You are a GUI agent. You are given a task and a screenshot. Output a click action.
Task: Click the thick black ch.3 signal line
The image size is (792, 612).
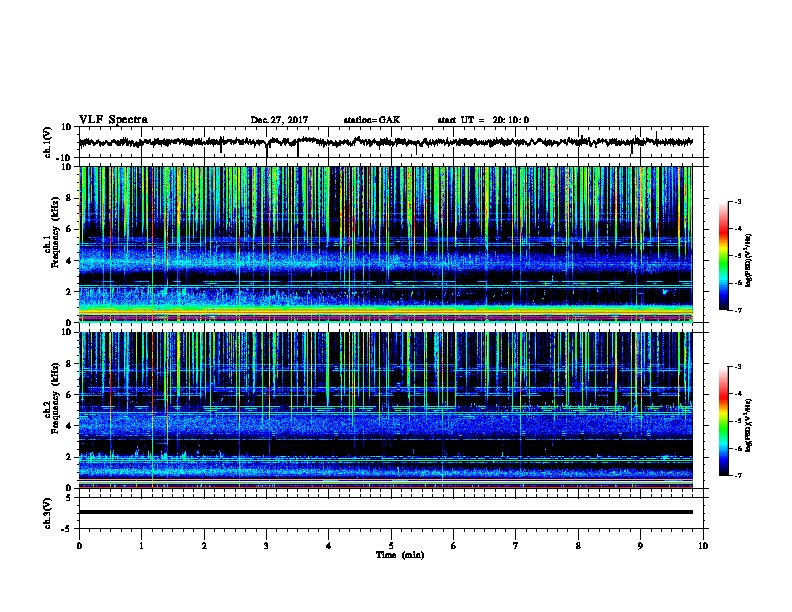click(x=386, y=512)
